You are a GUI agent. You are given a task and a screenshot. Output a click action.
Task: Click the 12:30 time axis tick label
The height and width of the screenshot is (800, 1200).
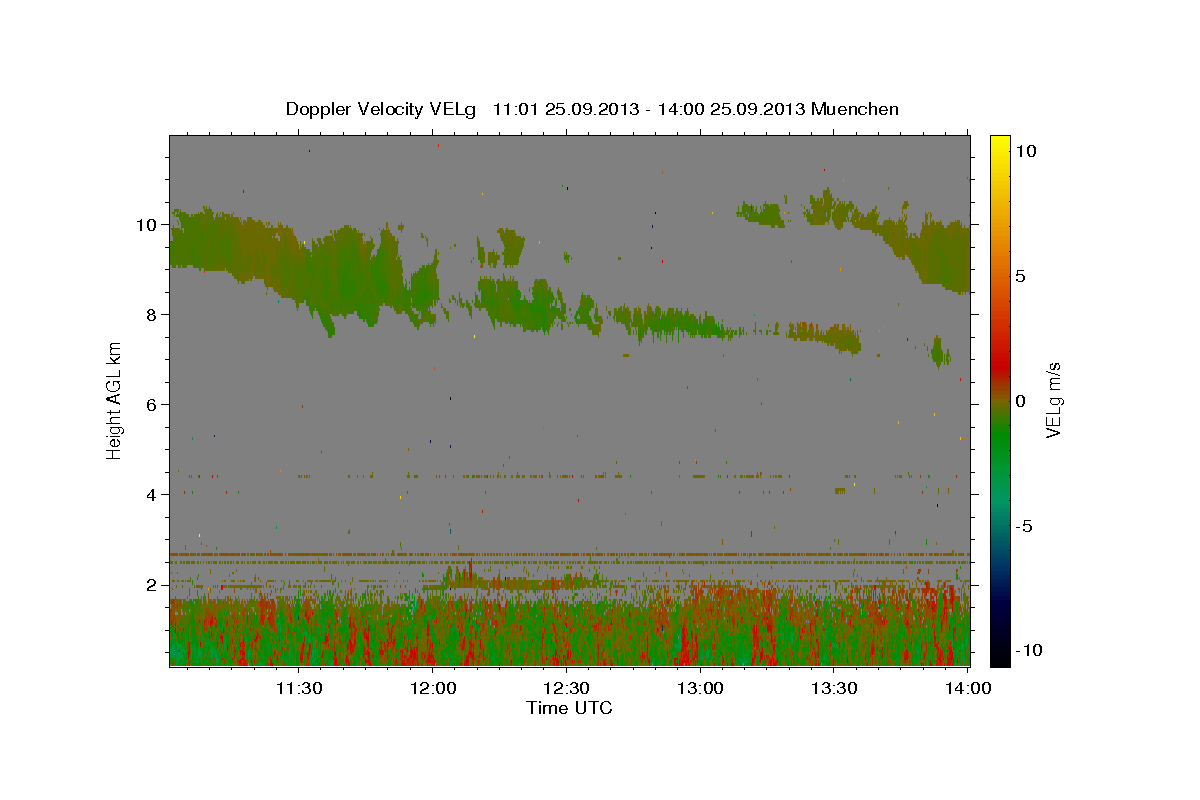567,688
